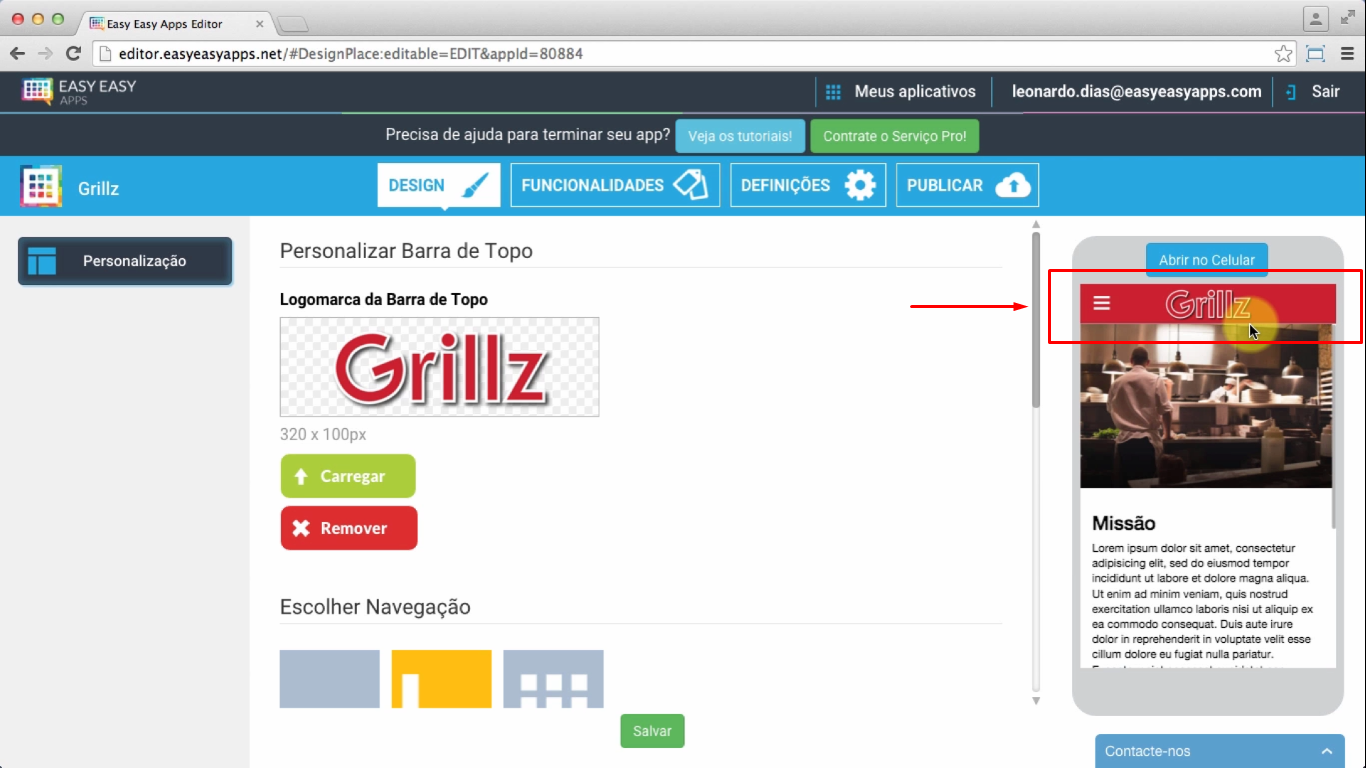Select the Personalização sidebar icon
This screenshot has height=768, width=1366.
[41, 261]
